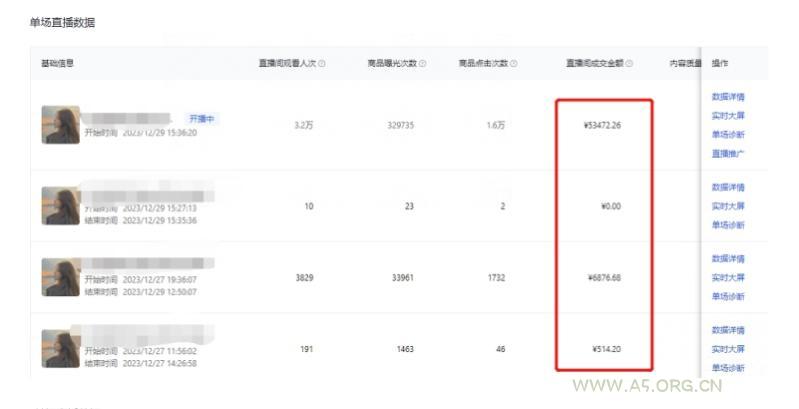Open 数据详情 for the 开播中 live session
The width and height of the screenshot is (799, 409).
728,97
